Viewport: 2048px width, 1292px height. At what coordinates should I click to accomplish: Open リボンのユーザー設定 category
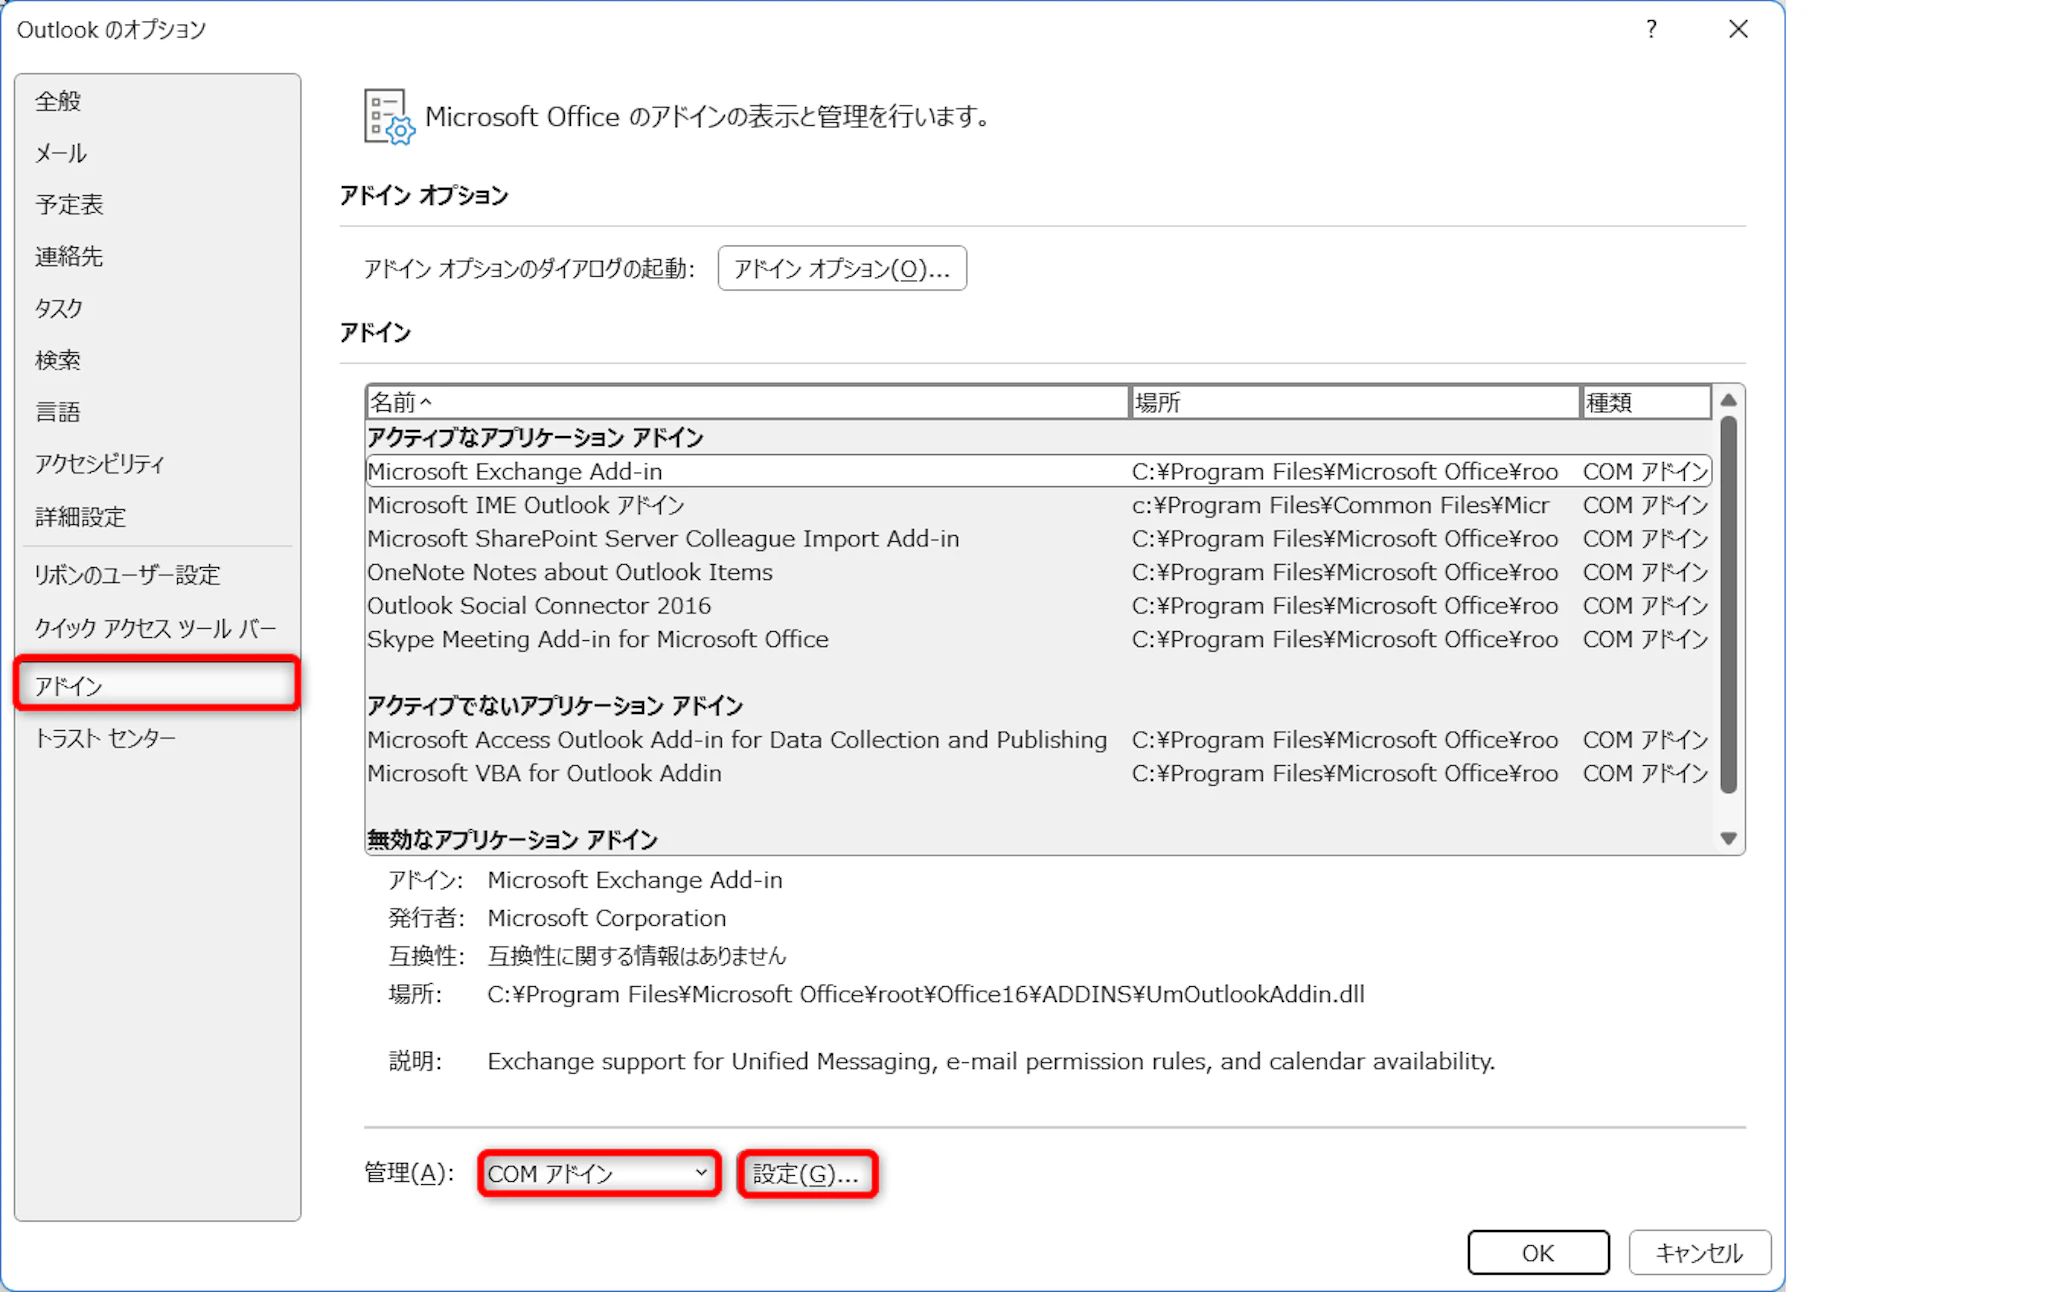[x=127, y=575]
